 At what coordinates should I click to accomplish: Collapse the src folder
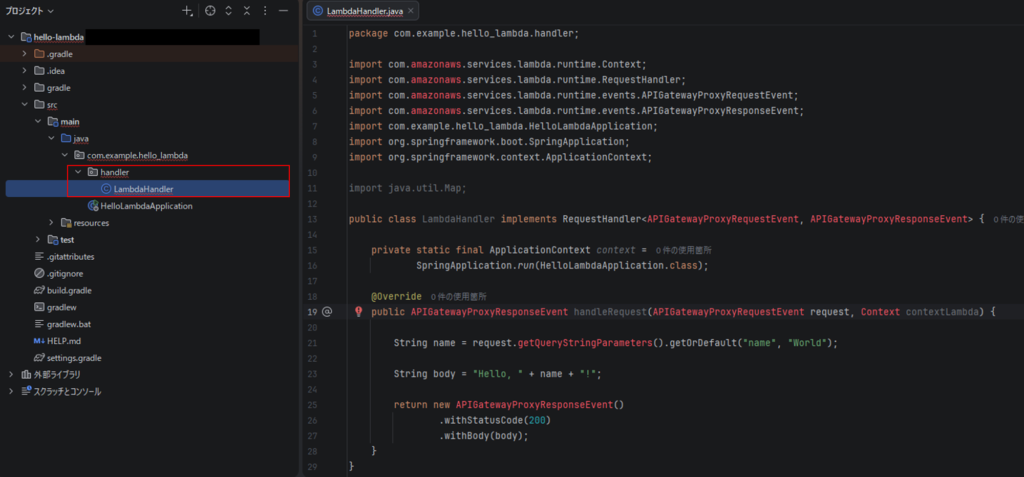25,105
